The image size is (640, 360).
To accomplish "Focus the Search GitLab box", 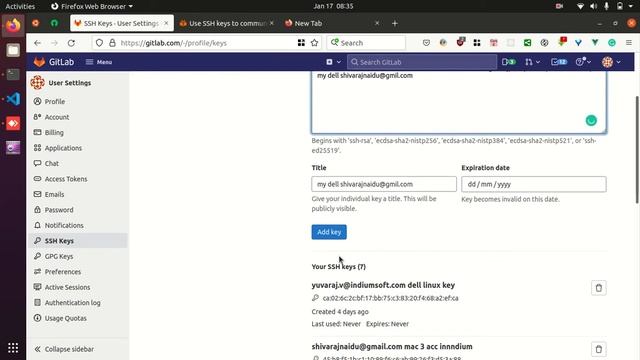I will click(x=422, y=62).
